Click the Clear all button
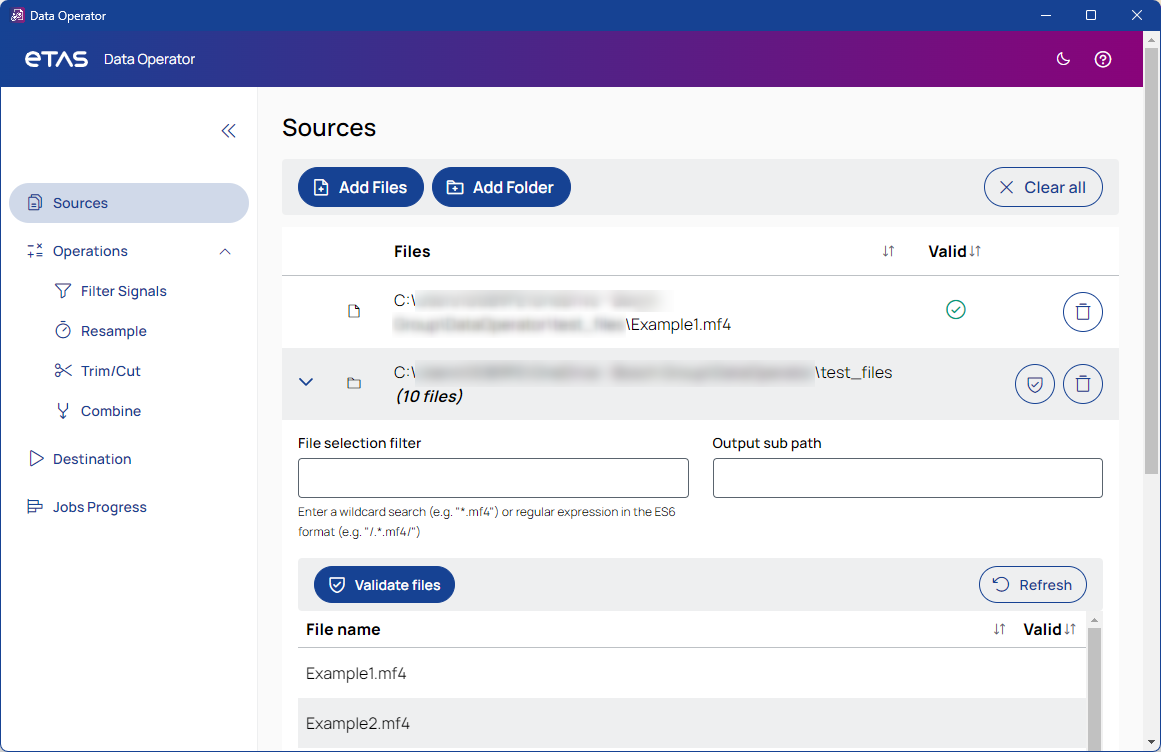1161x752 pixels. click(x=1043, y=187)
